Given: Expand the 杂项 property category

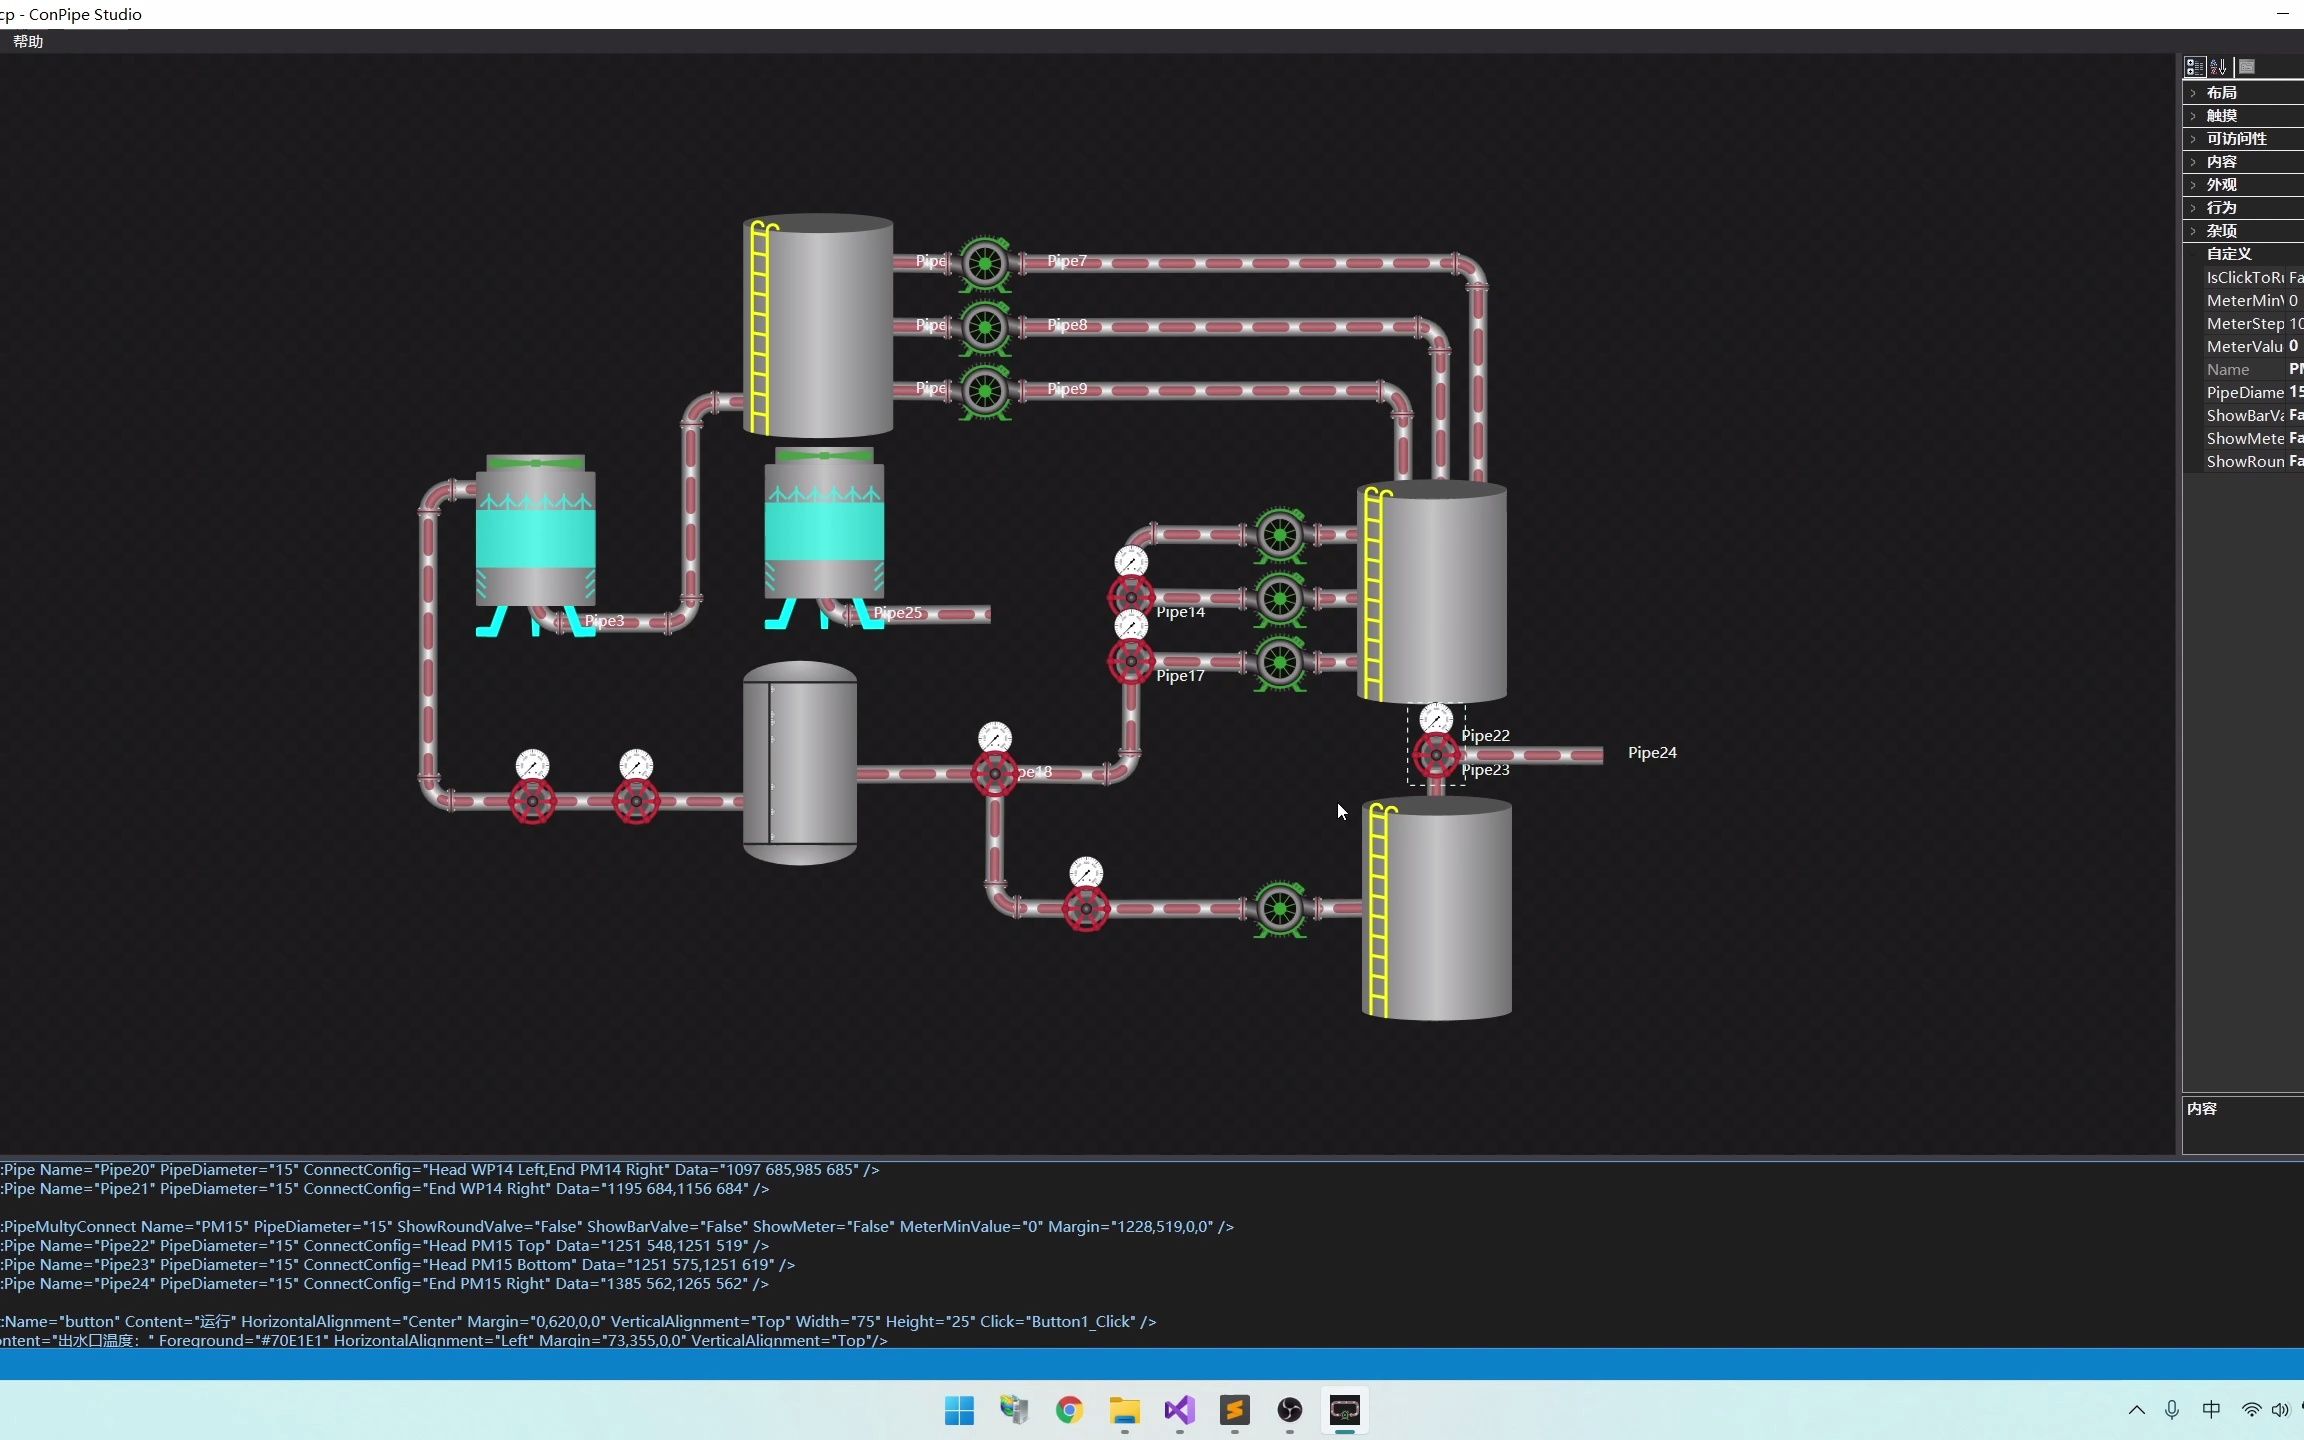Looking at the screenshot, I should point(2193,231).
